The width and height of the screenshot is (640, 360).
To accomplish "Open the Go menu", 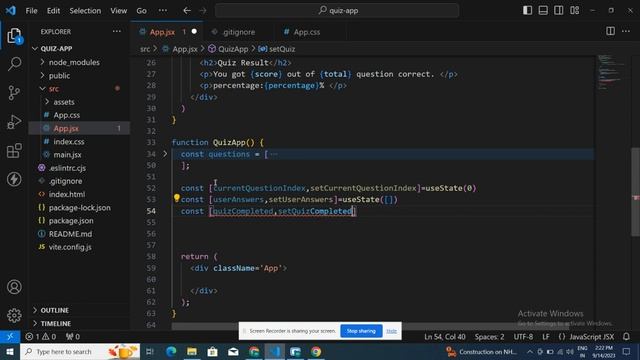I will pyautogui.click(x=141, y=11).
